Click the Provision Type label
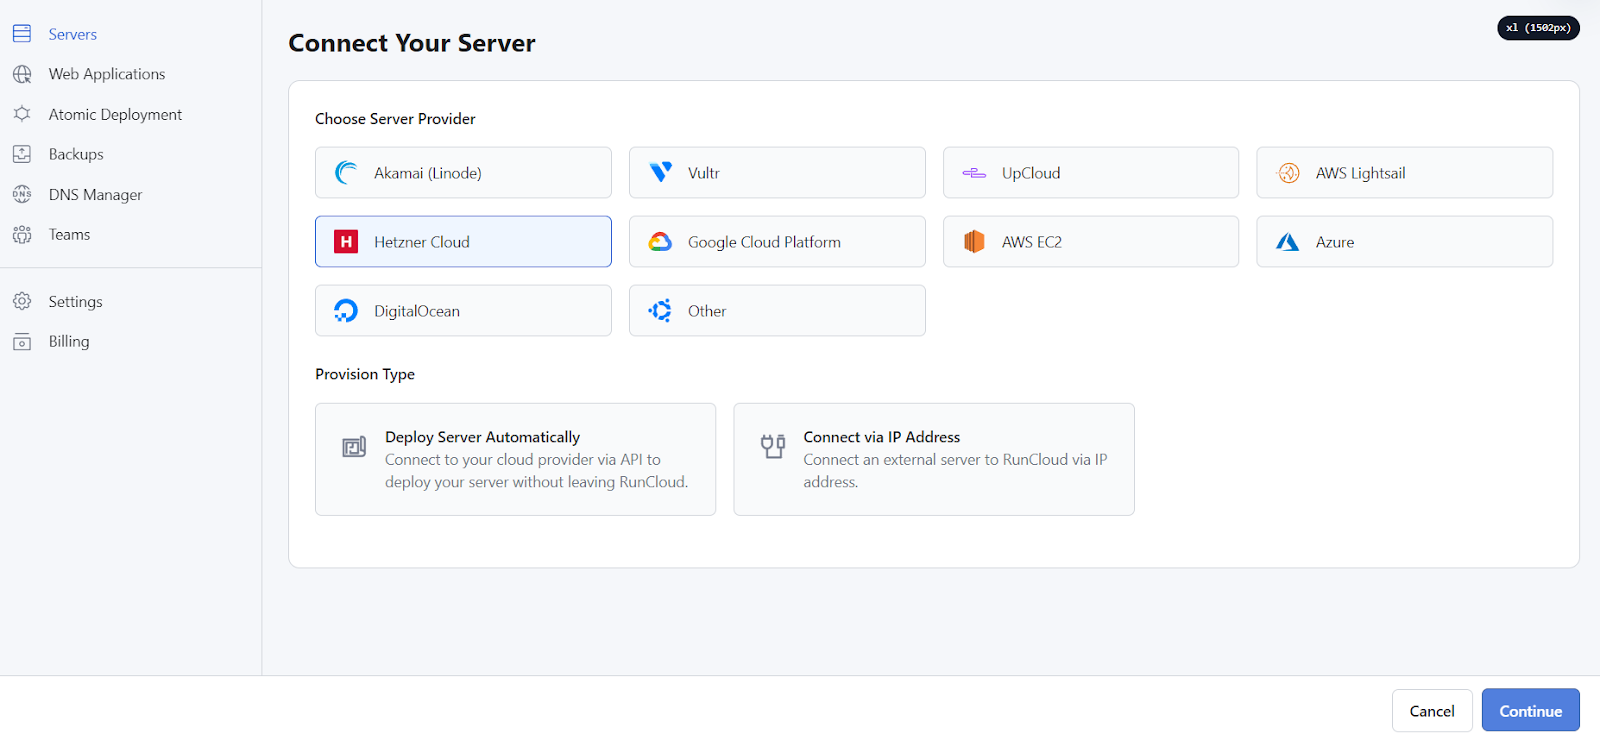The height and width of the screenshot is (740, 1600). [x=365, y=374]
